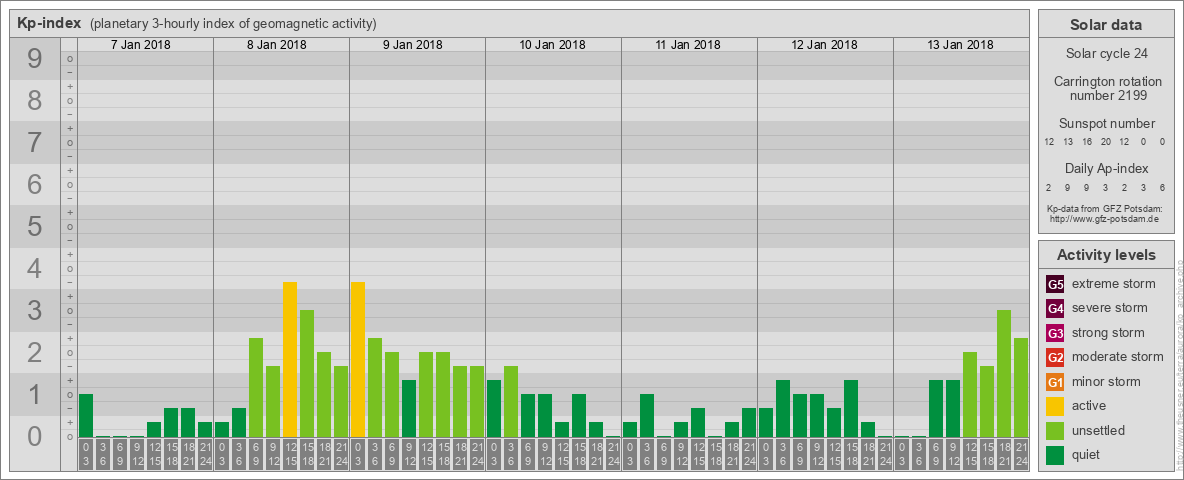The width and height of the screenshot is (1184, 480).
Task: Click the '21 24' time label under 13 Jan 2018
Action: coord(1021,454)
